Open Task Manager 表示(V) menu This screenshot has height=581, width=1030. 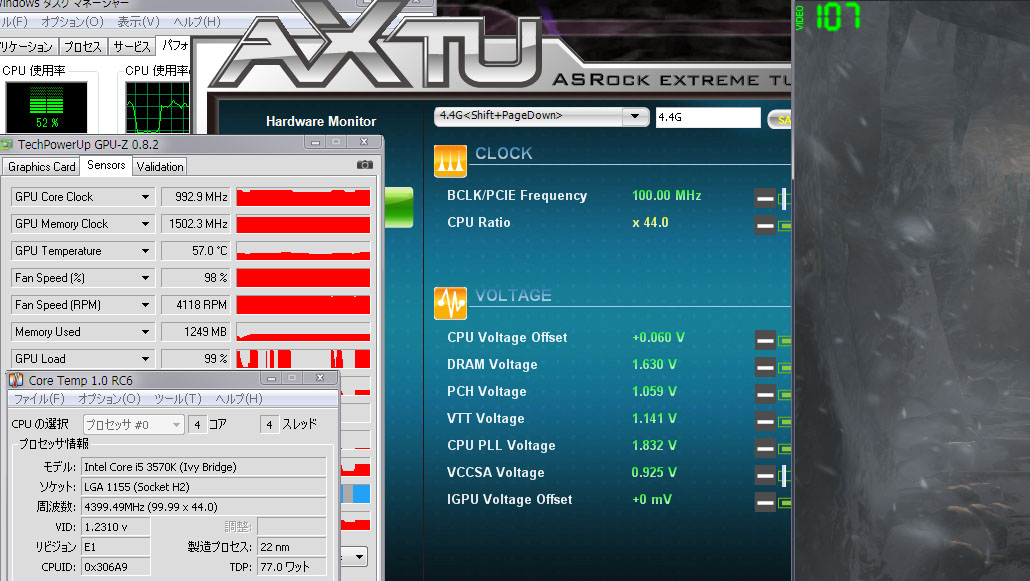coord(138,22)
